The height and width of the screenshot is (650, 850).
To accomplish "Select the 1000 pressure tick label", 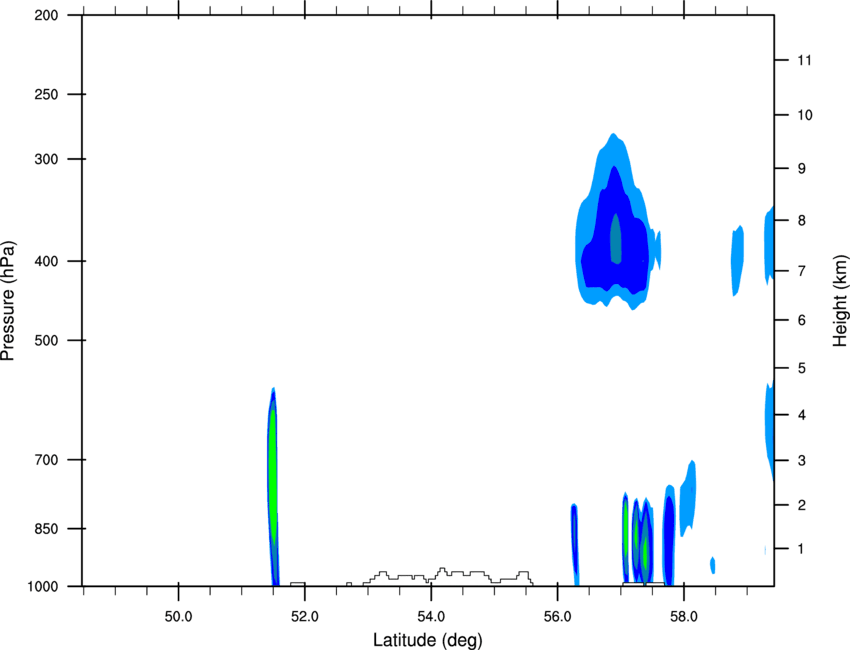I will [42, 587].
